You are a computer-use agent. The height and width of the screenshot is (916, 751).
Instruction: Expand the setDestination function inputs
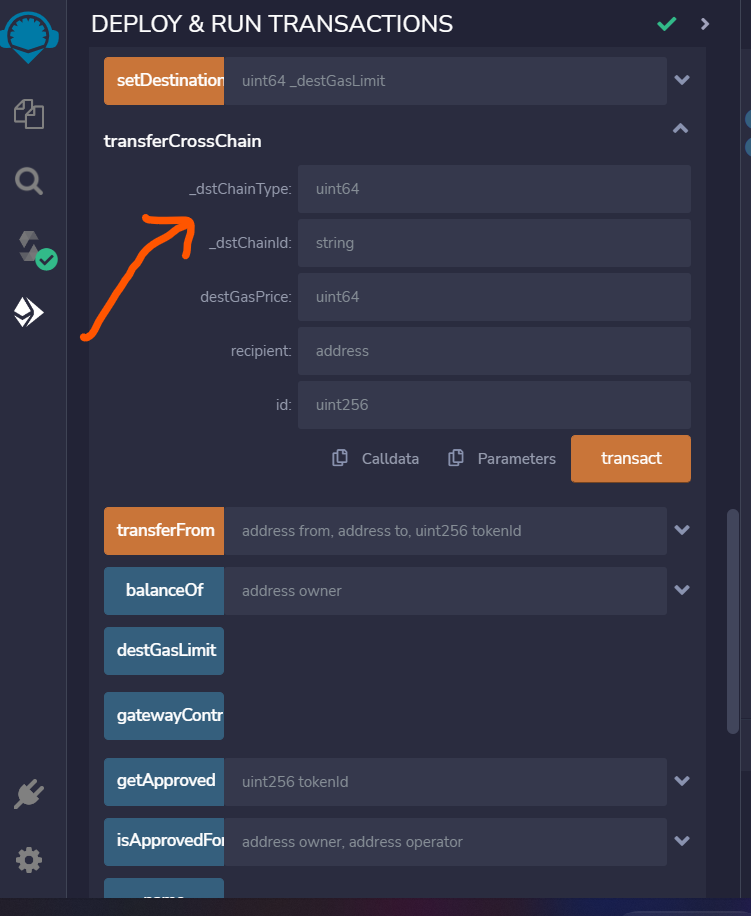tap(680, 81)
